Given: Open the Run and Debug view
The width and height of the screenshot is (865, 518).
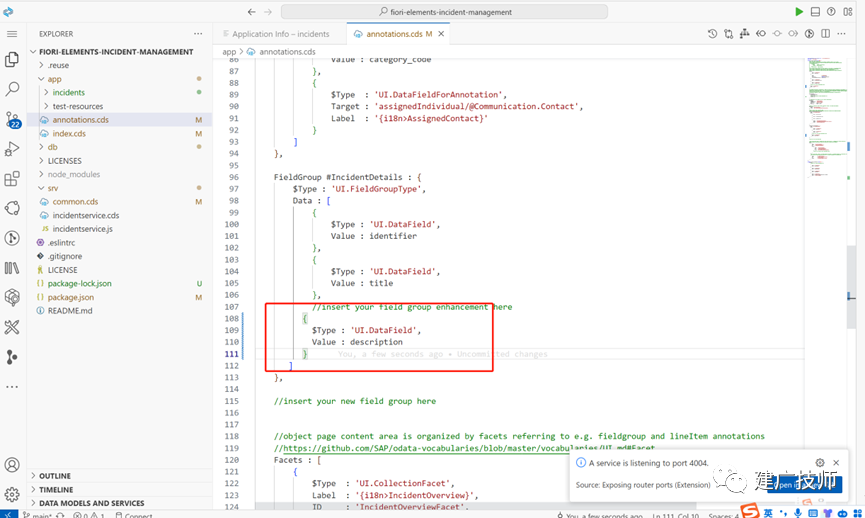Looking at the screenshot, I should [12, 149].
